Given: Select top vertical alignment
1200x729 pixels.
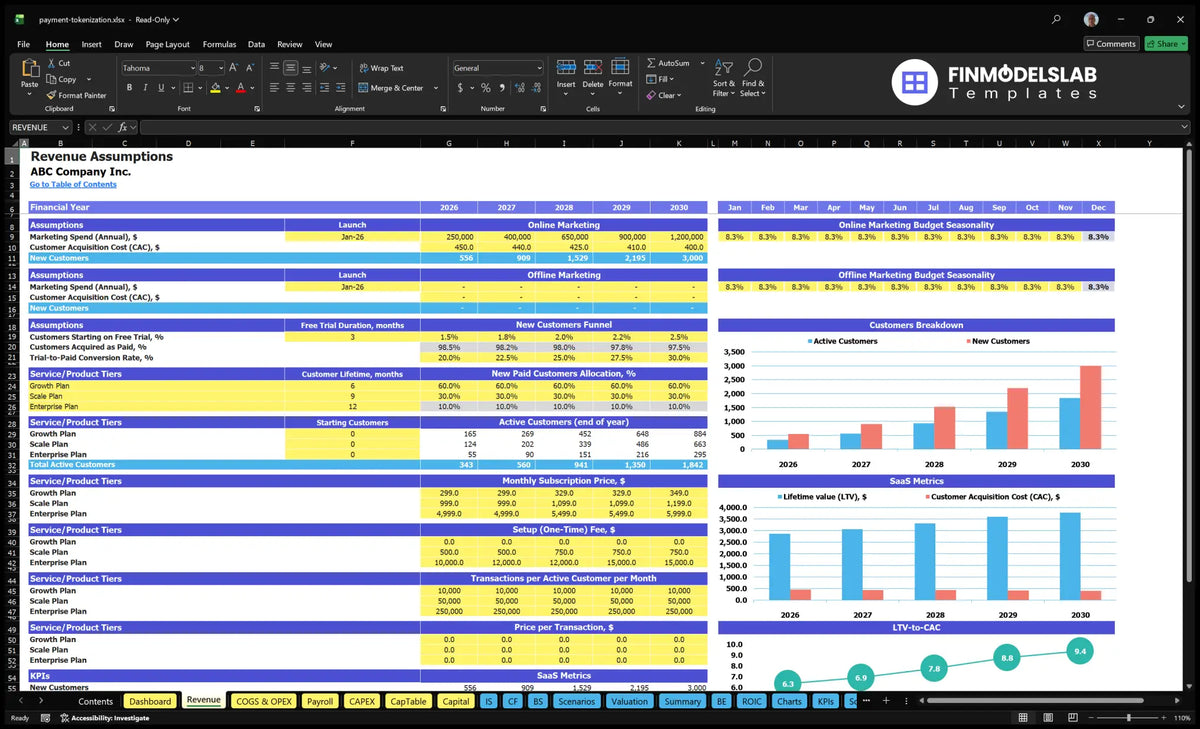Looking at the screenshot, I should pos(274,68).
